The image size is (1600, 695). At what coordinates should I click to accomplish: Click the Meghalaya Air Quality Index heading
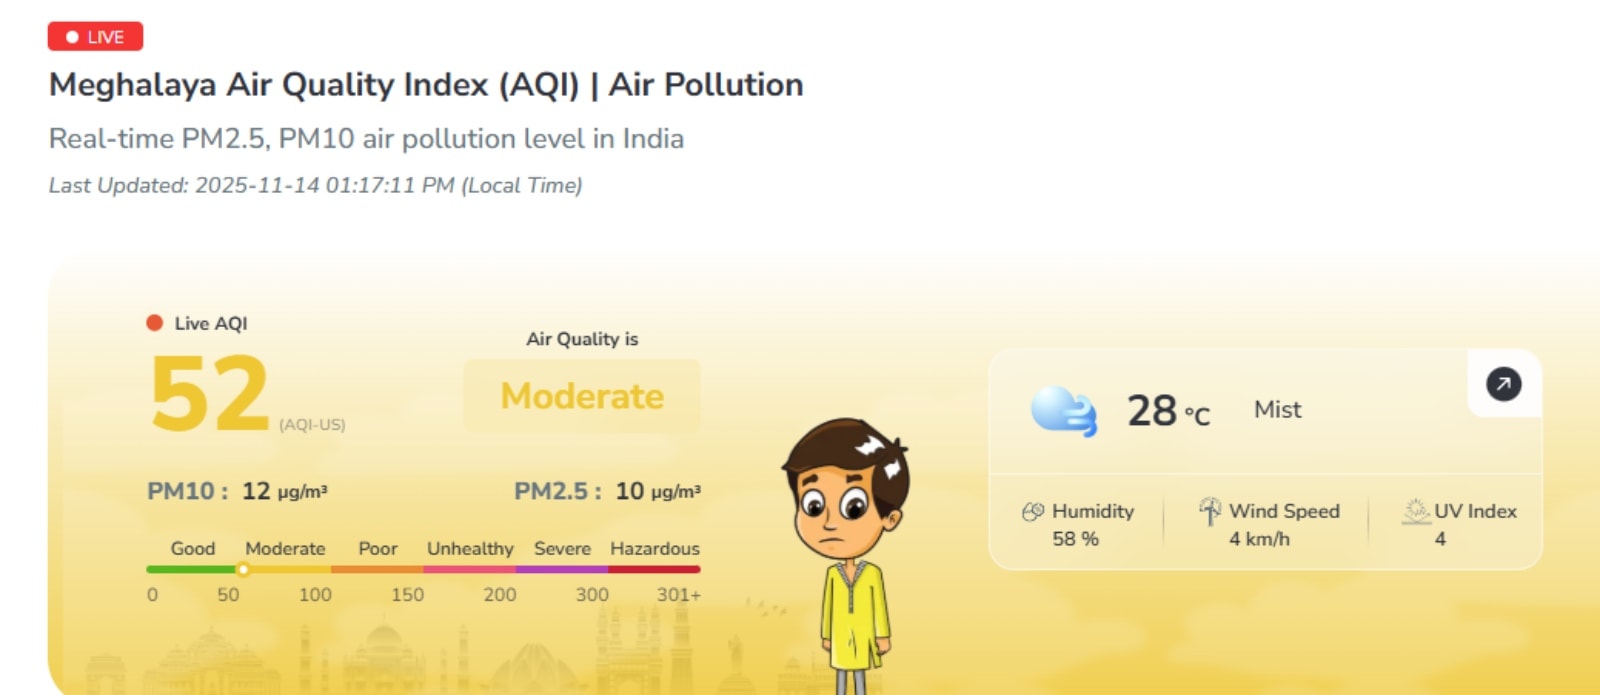tap(426, 85)
